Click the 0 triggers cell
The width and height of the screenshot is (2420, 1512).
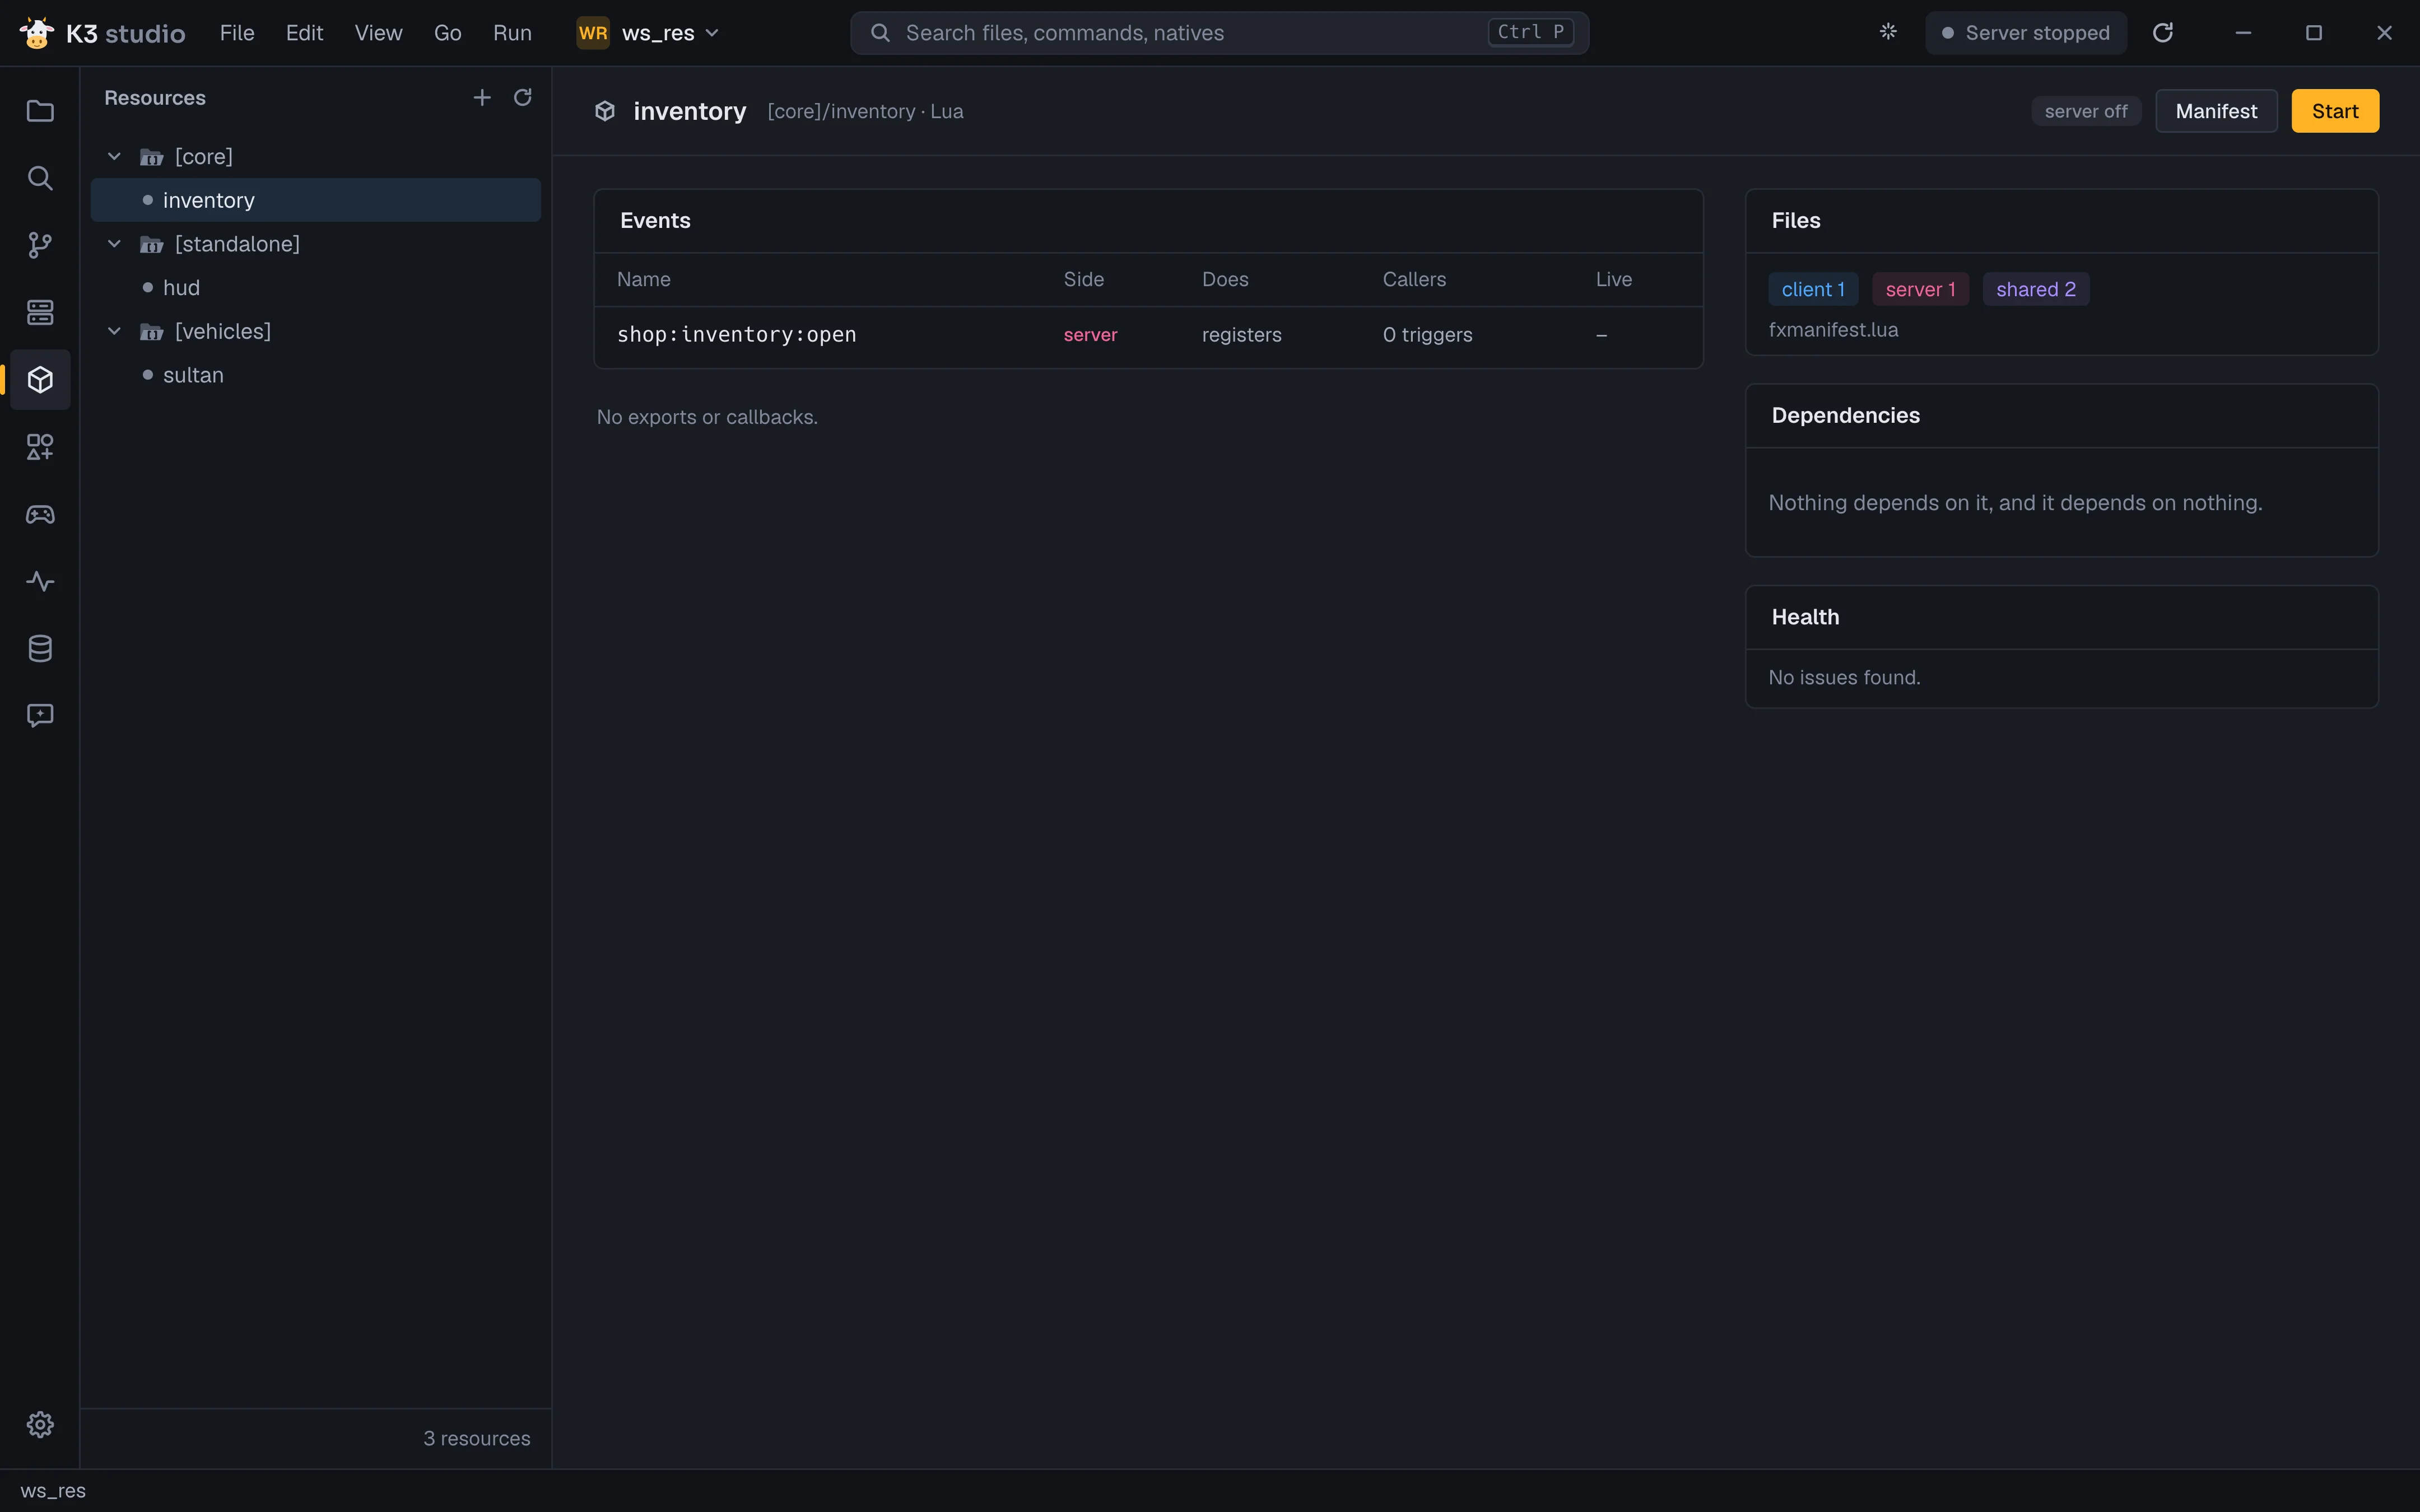(x=1427, y=335)
